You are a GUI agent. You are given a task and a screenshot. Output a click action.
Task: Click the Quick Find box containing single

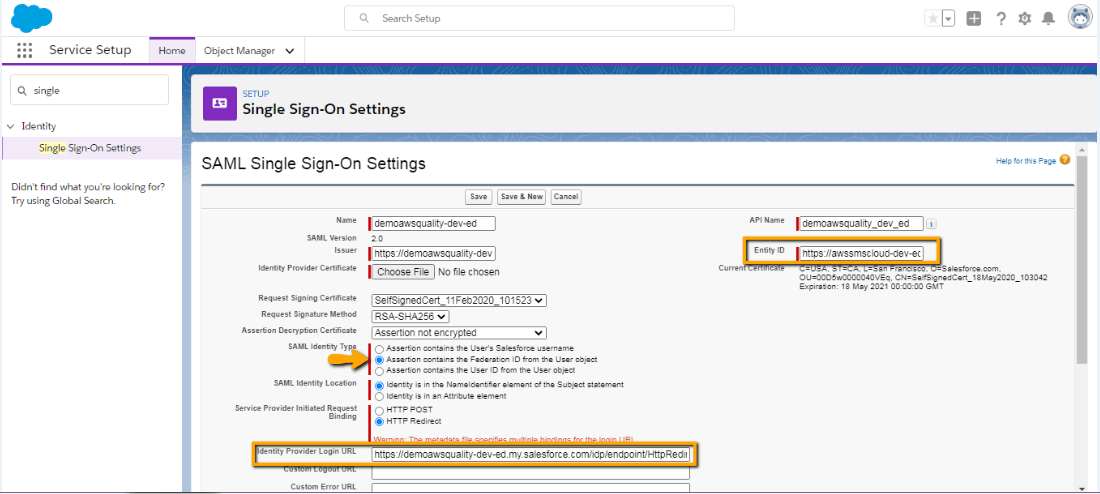click(90, 91)
